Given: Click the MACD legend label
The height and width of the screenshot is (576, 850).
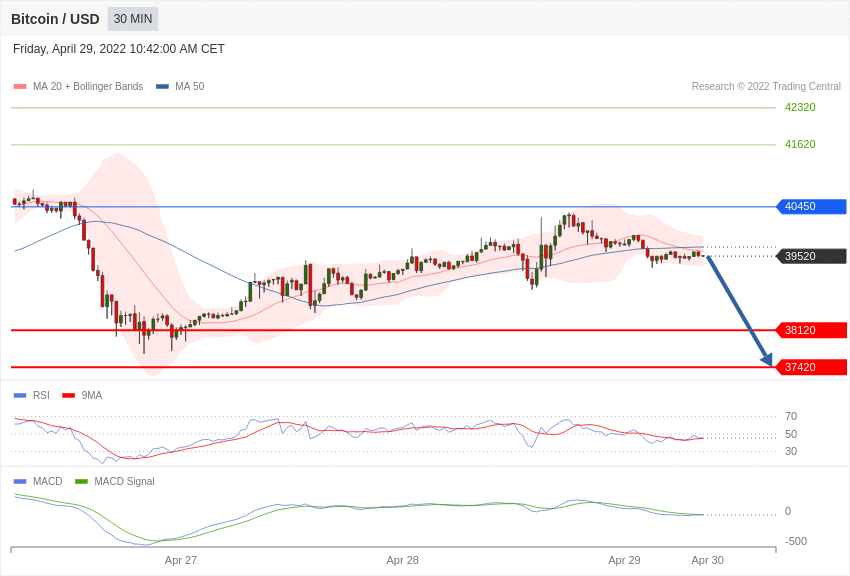Looking at the screenshot, I should tap(48, 481).
